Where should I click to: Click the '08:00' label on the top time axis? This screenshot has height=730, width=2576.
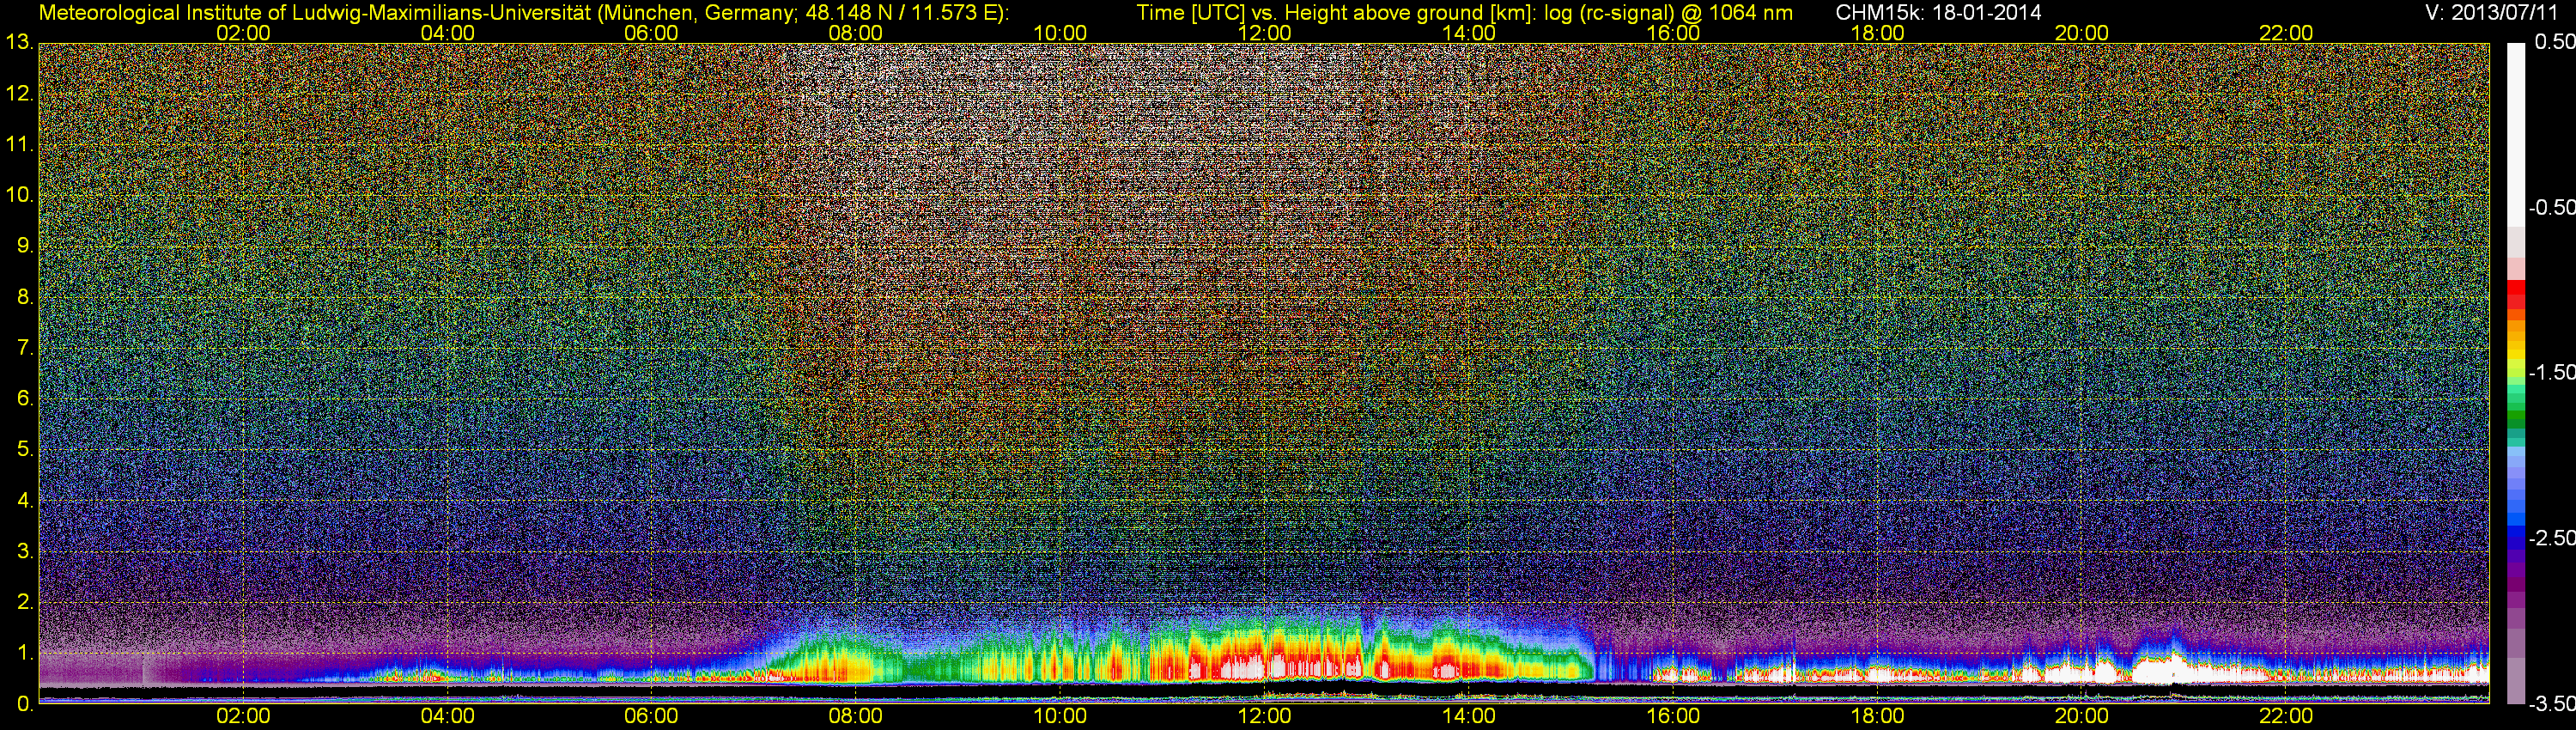pyautogui.click(x=856, y=33)
